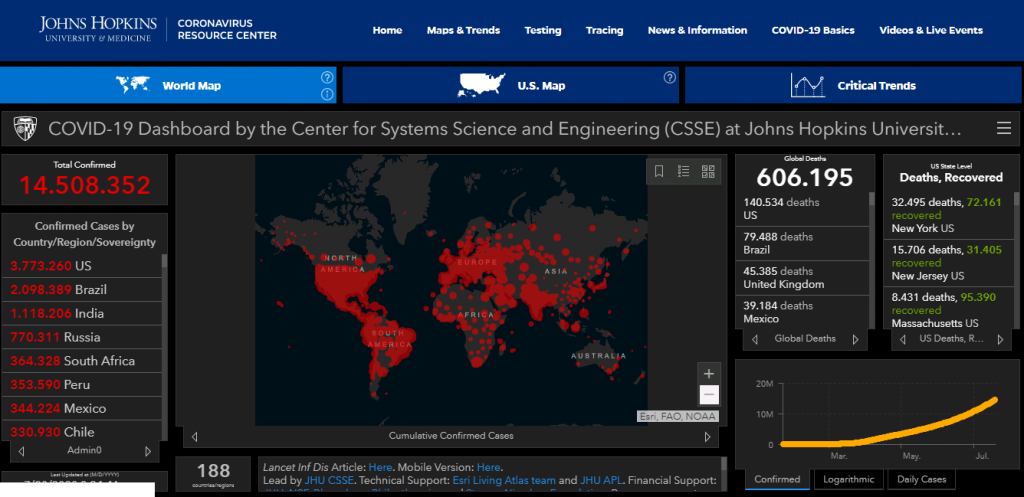Open the Critical Trends tab
Screen dimensions: 1024x497
854,85
